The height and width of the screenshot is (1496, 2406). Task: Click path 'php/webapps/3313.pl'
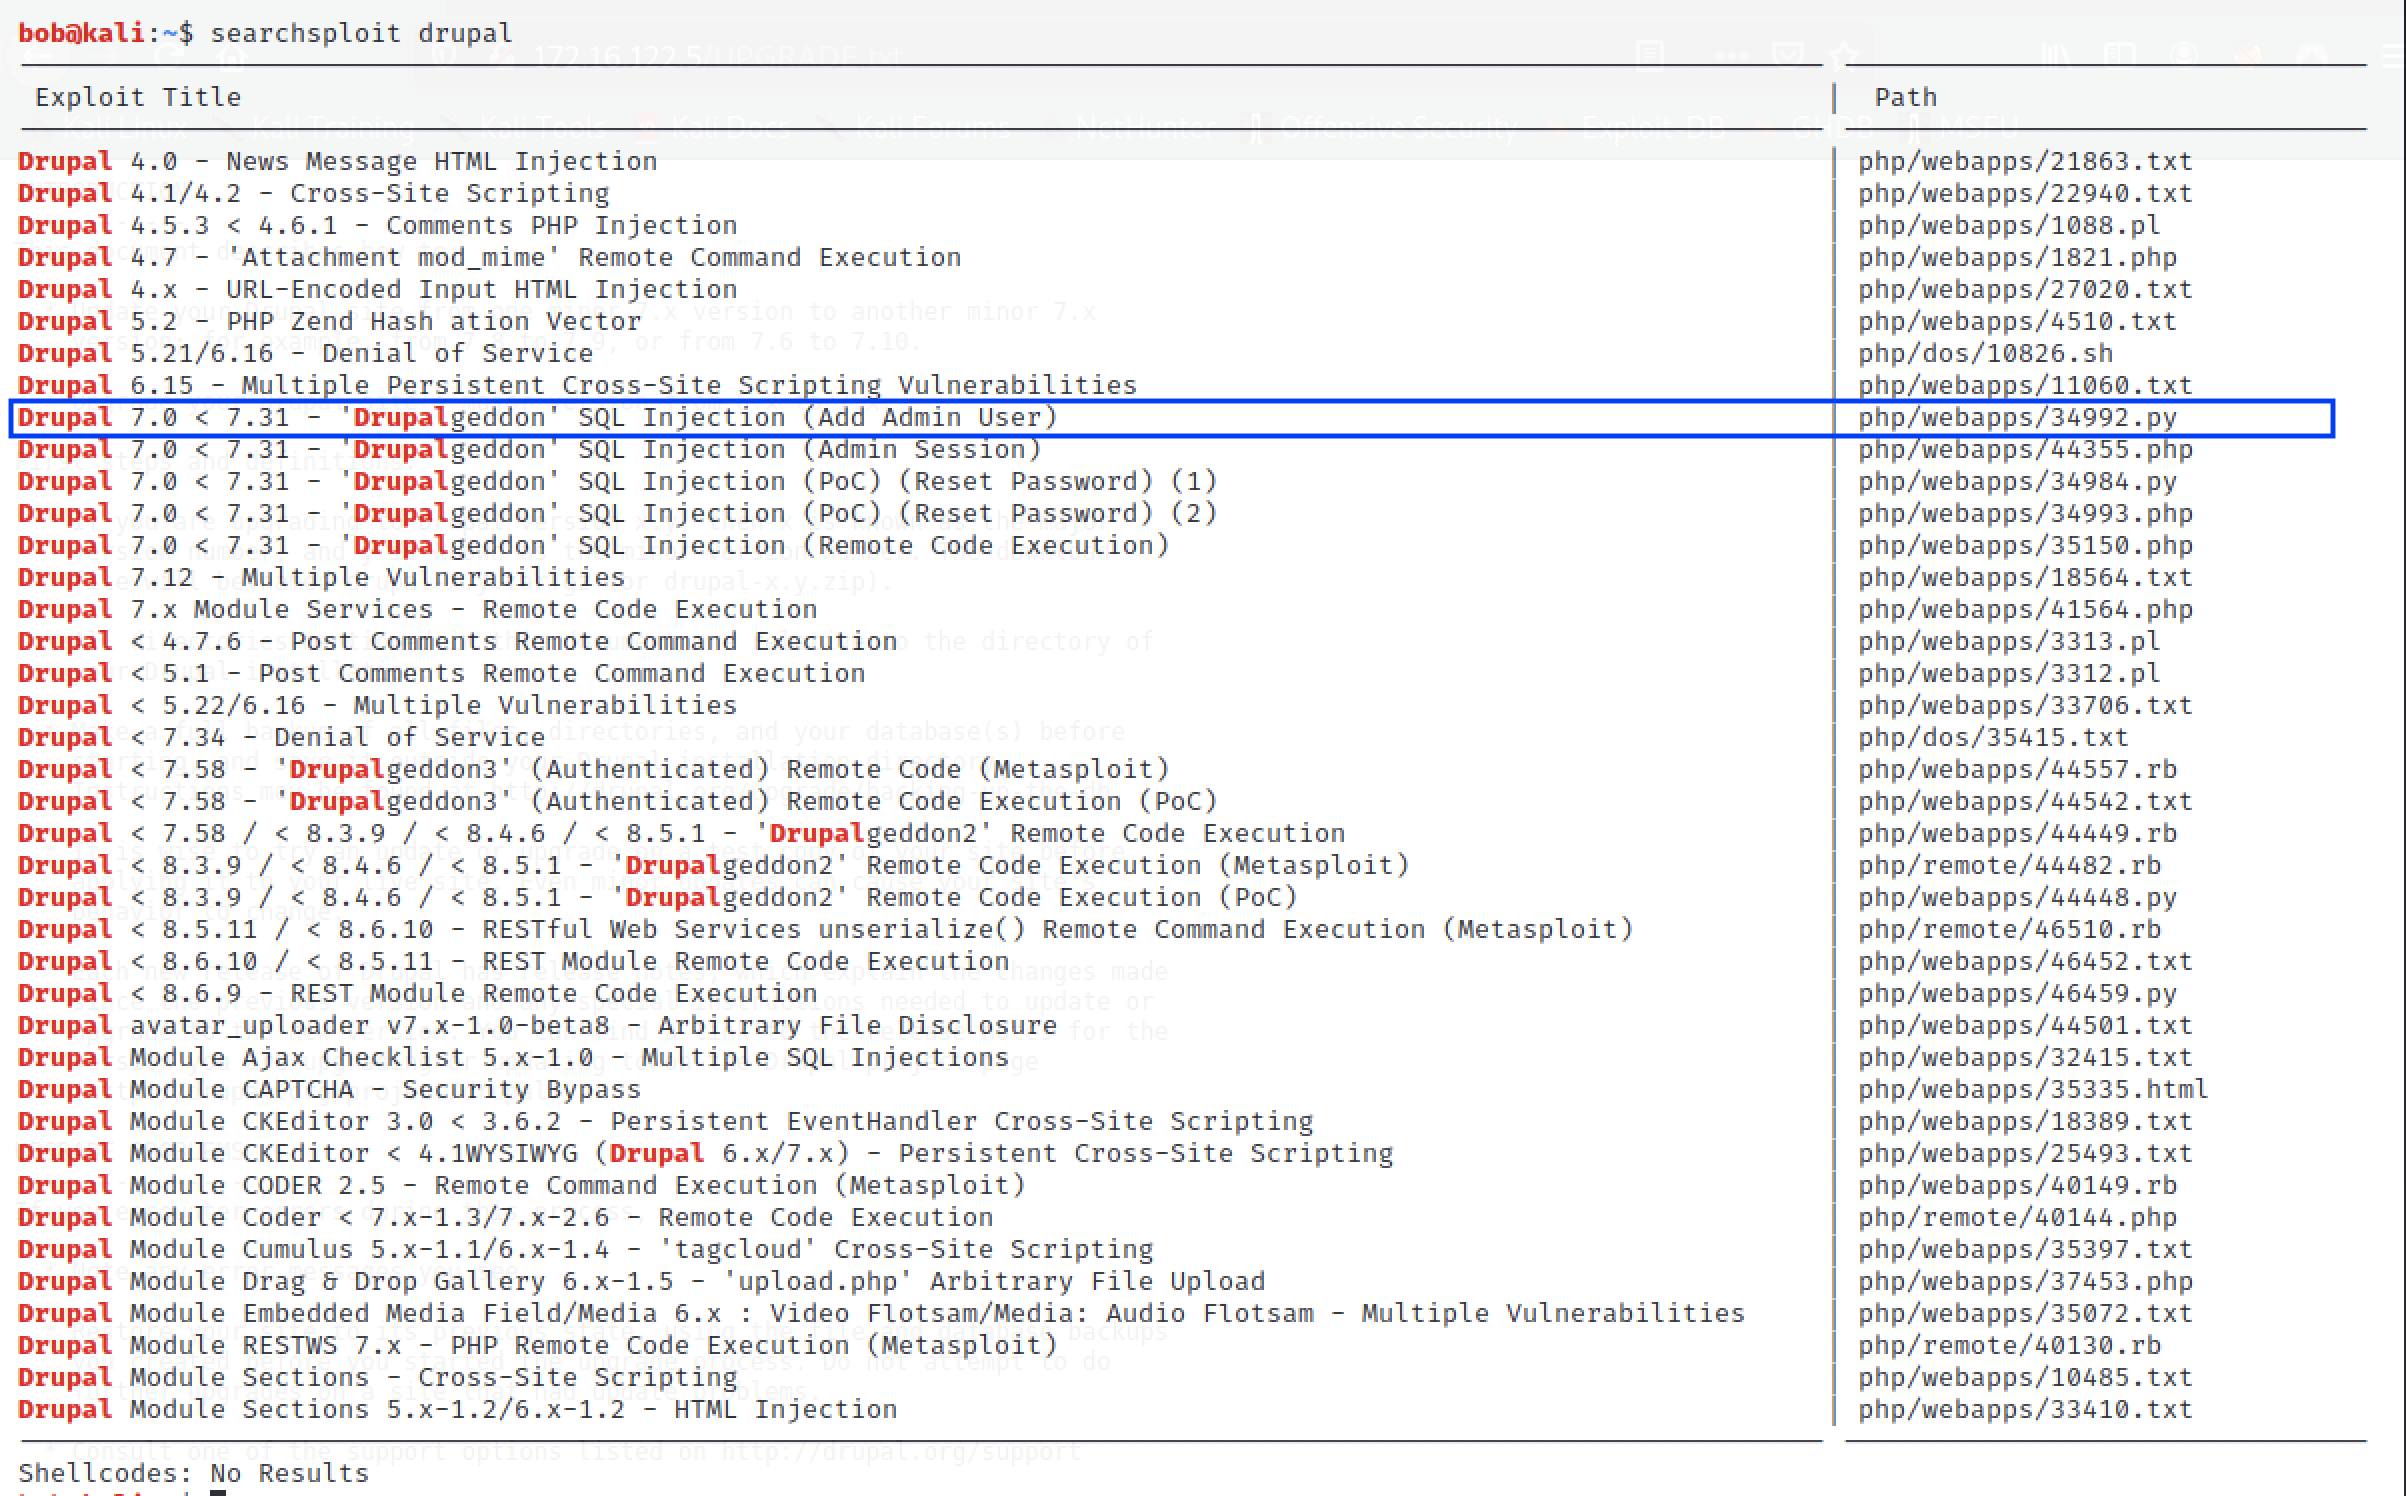pyautogui.click(x=2009, y=641)
